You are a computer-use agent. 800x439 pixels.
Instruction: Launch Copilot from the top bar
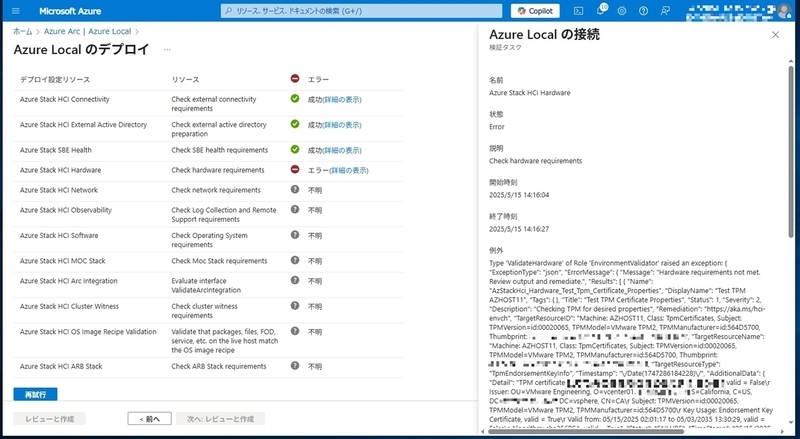535,11
